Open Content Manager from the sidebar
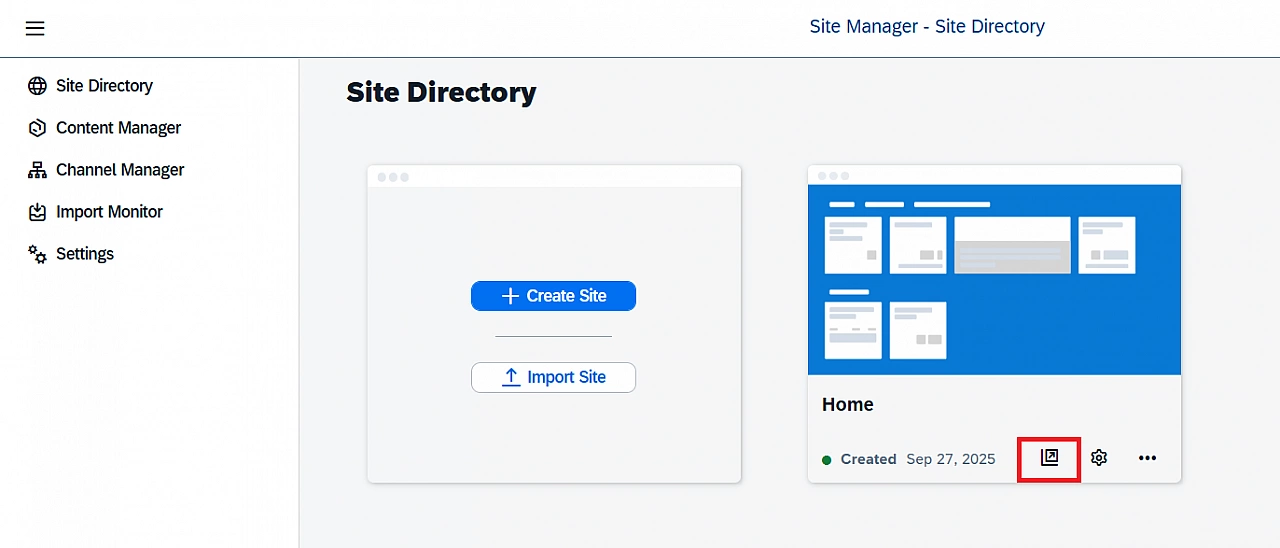The image size is (1280, 548). [x=118, y=128]
